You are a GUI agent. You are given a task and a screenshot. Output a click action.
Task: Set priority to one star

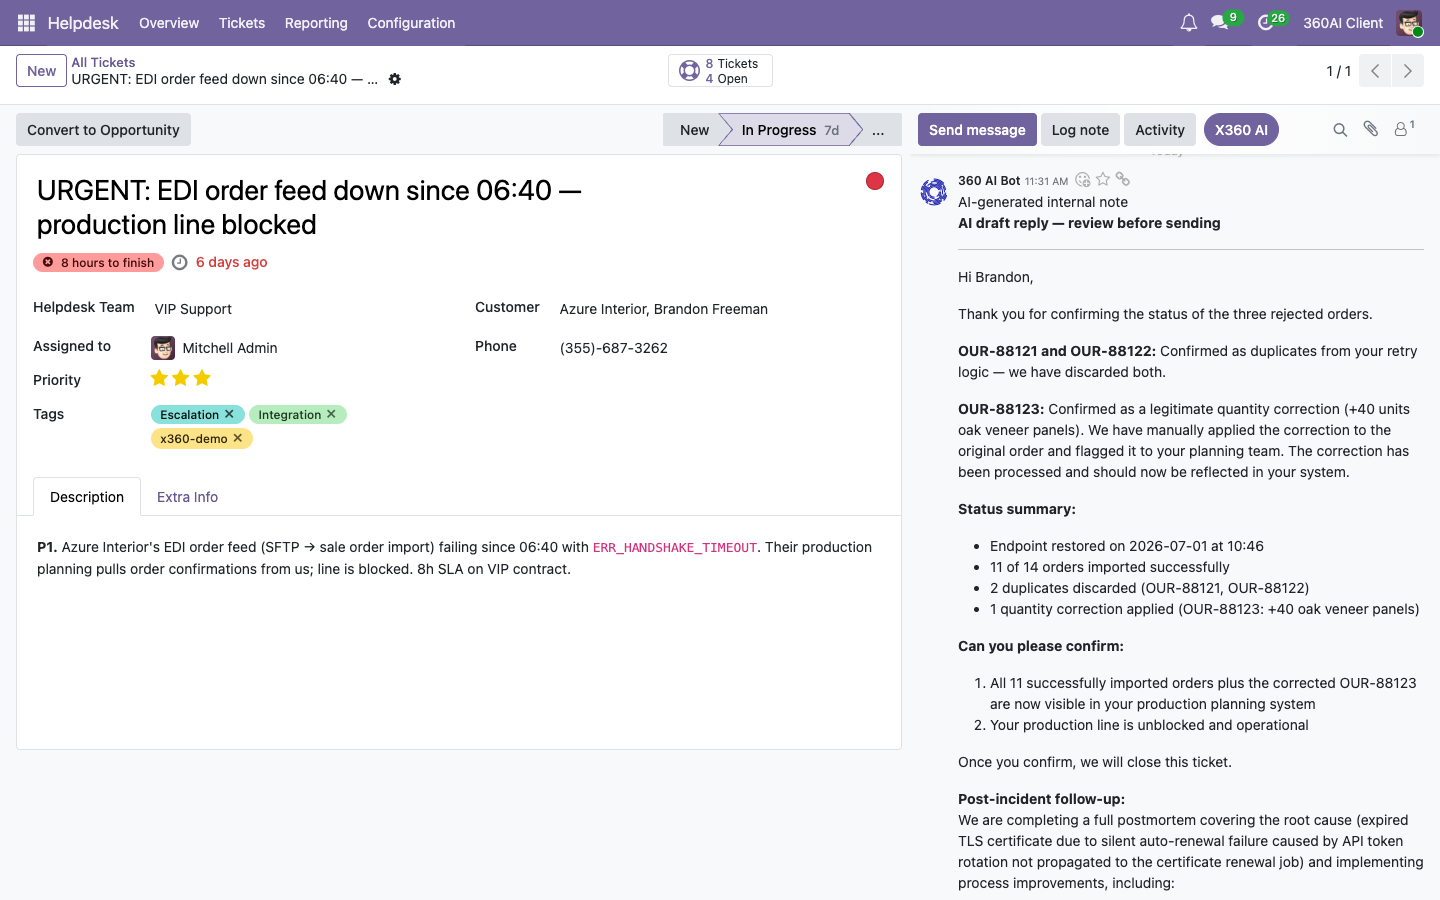159,378
